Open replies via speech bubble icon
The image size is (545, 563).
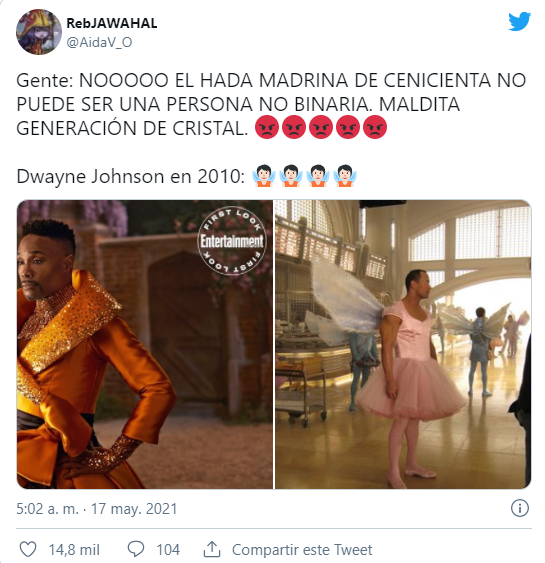pos(136,549)
